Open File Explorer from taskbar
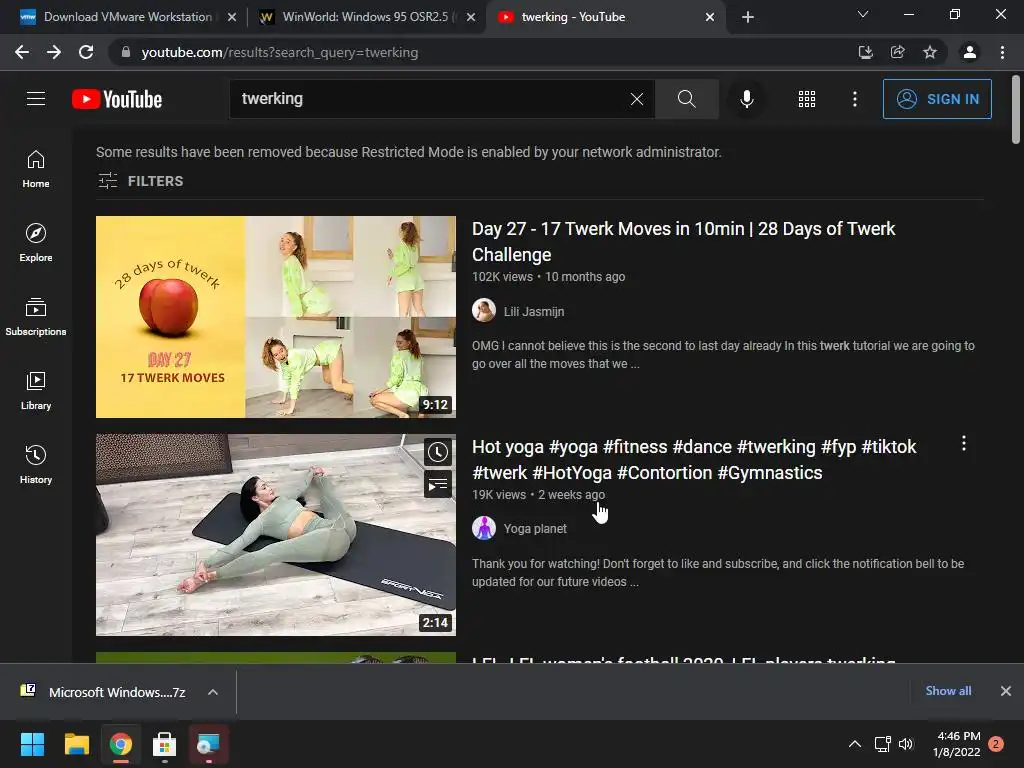This screenshot has width=1024, height=768. tap(76, 744)
